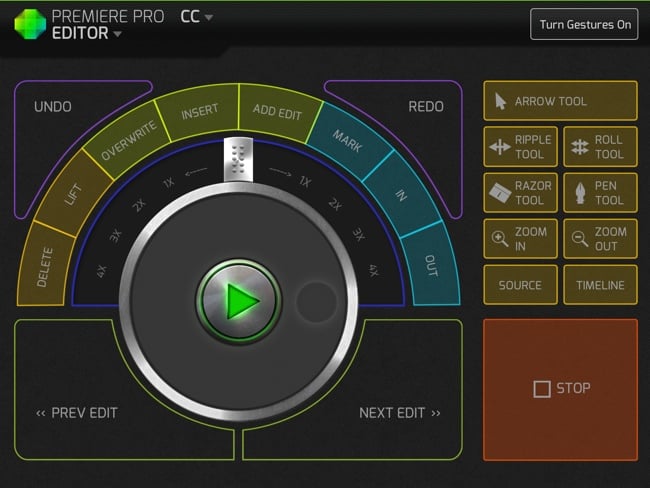Select the Pen Tool
Viewport: 650px width, 488px height.
[600, 193]
